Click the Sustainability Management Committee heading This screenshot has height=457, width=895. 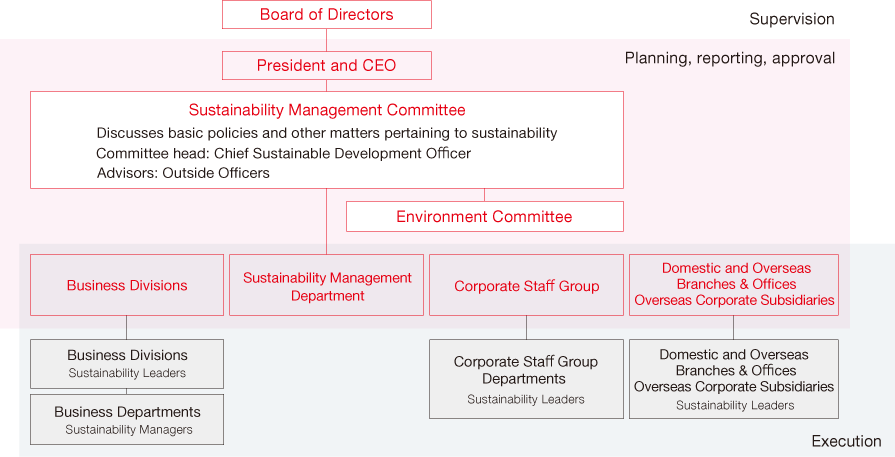click(x=327, y=110)
